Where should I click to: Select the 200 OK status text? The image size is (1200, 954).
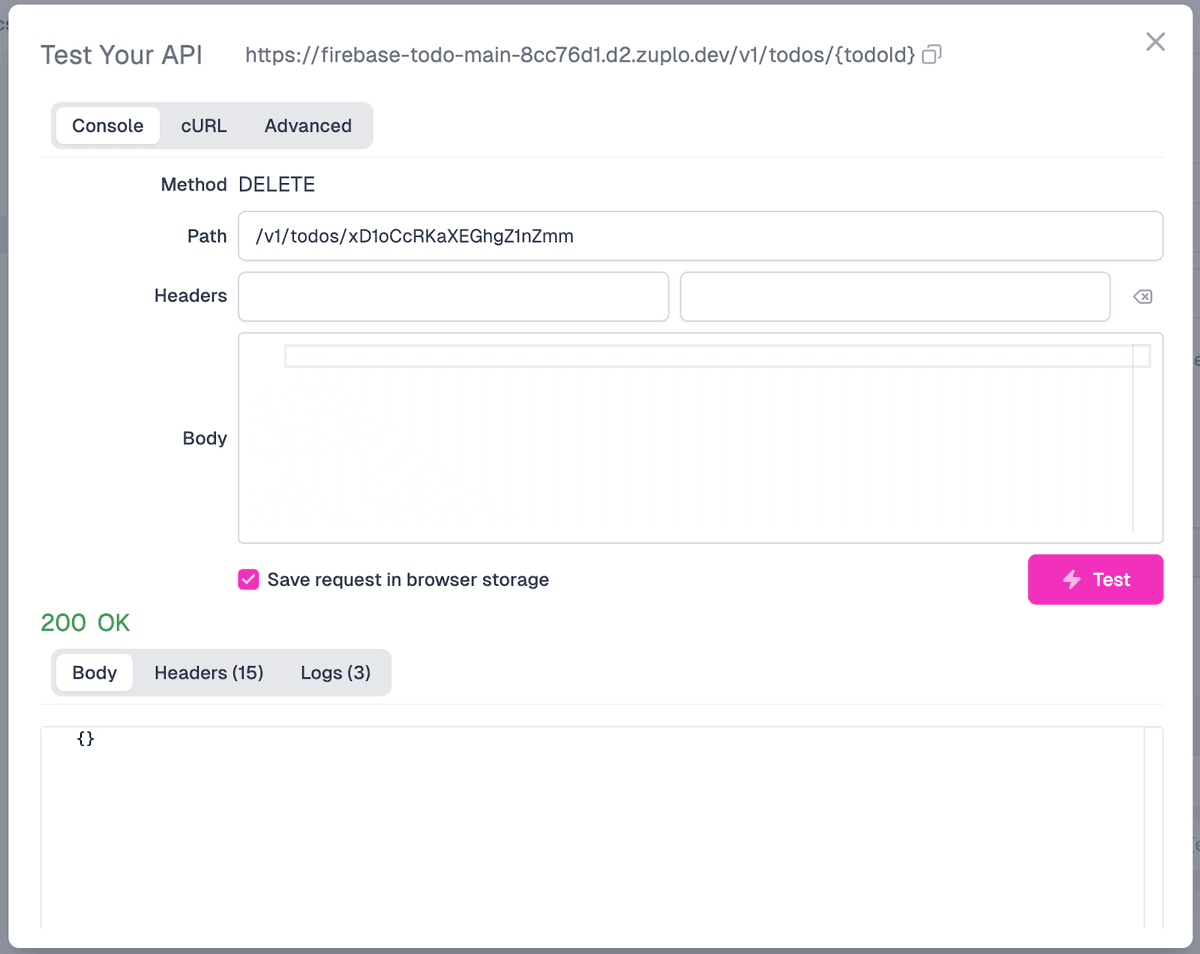[x=85, y=621]
